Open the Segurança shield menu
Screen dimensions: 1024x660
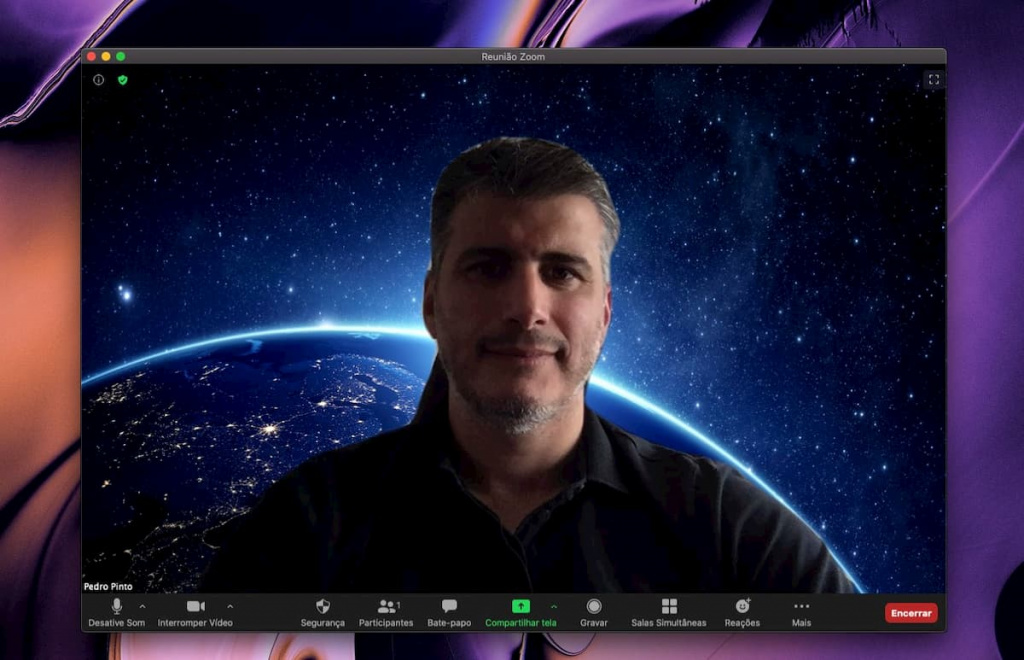(323, 613)
